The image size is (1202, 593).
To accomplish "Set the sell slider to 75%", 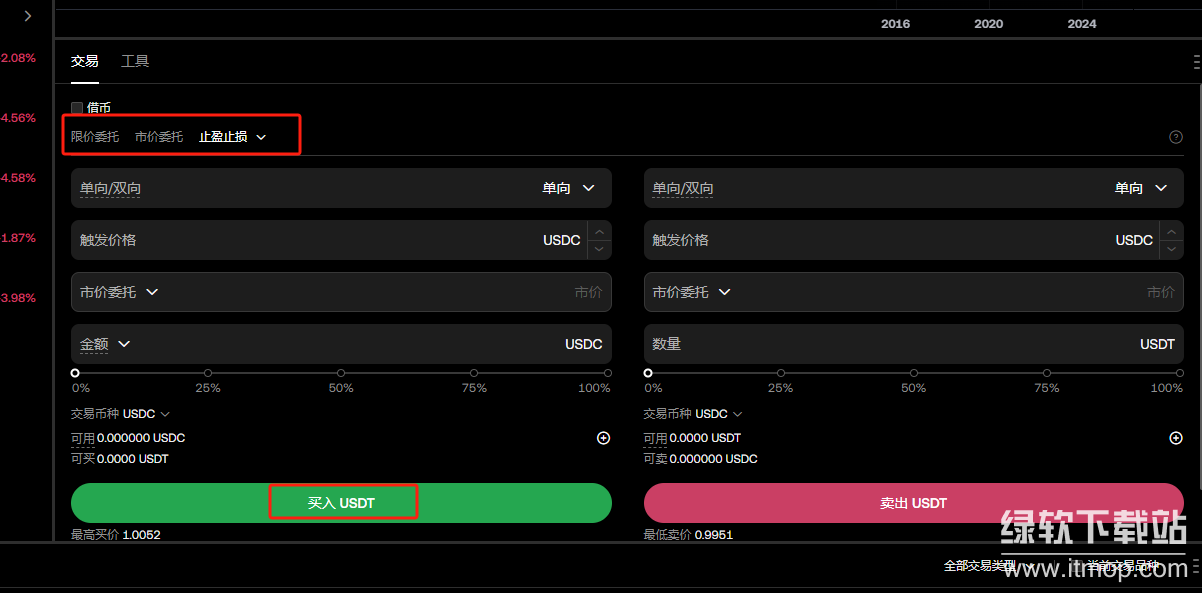I will 1047,373.
